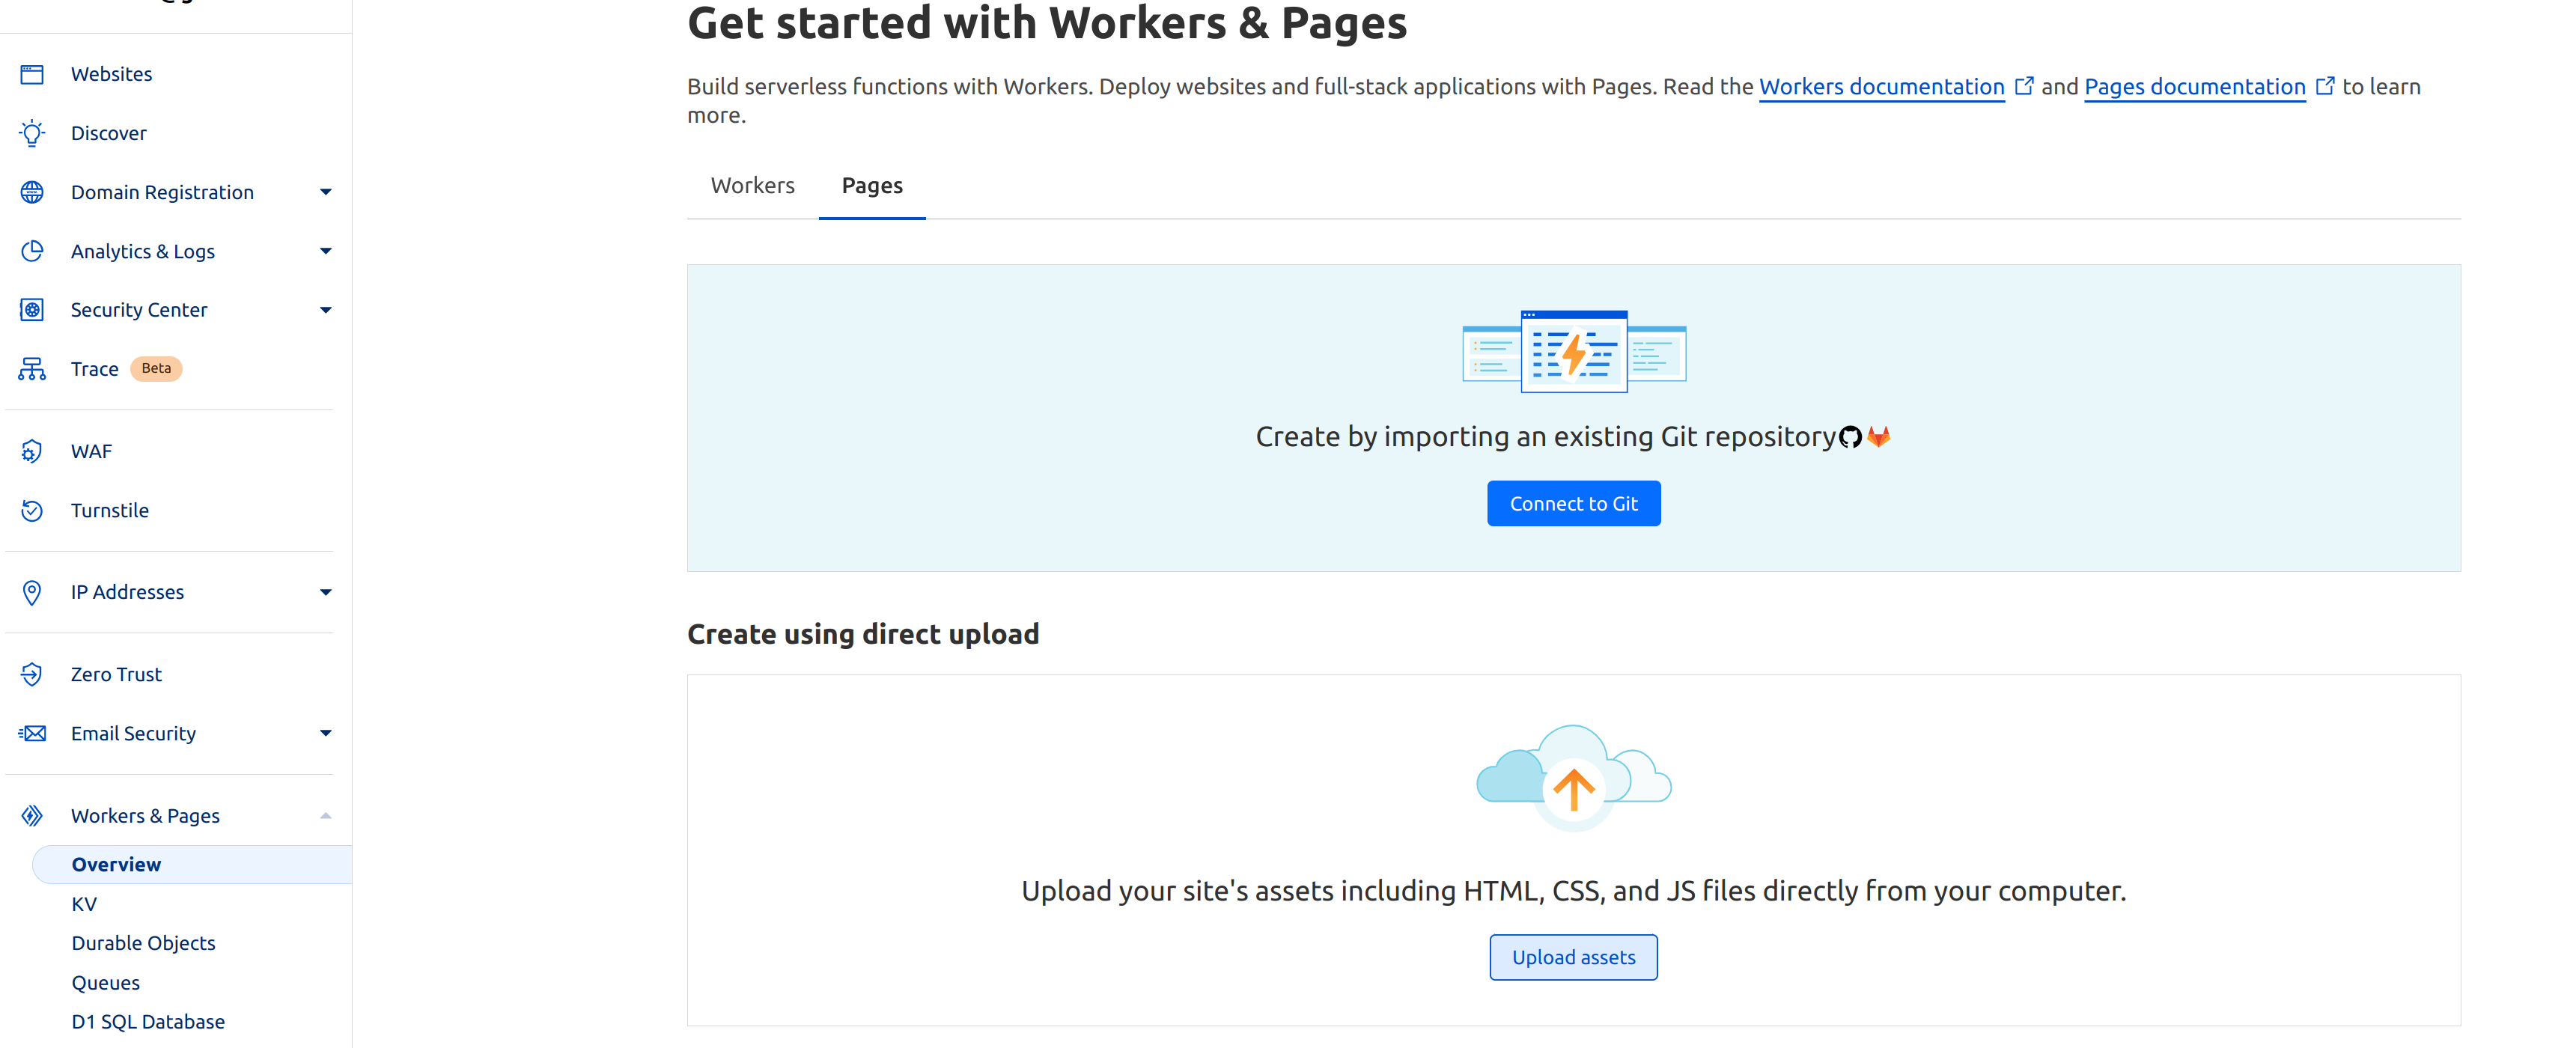Select the Pages tab
Image resolution: width=2576 pixels, height=1048 pixels.
[871, 186]
